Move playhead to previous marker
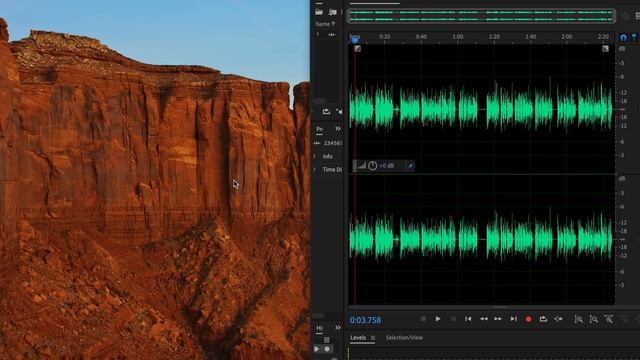640x360 pixels. click(x=468, y=319)
